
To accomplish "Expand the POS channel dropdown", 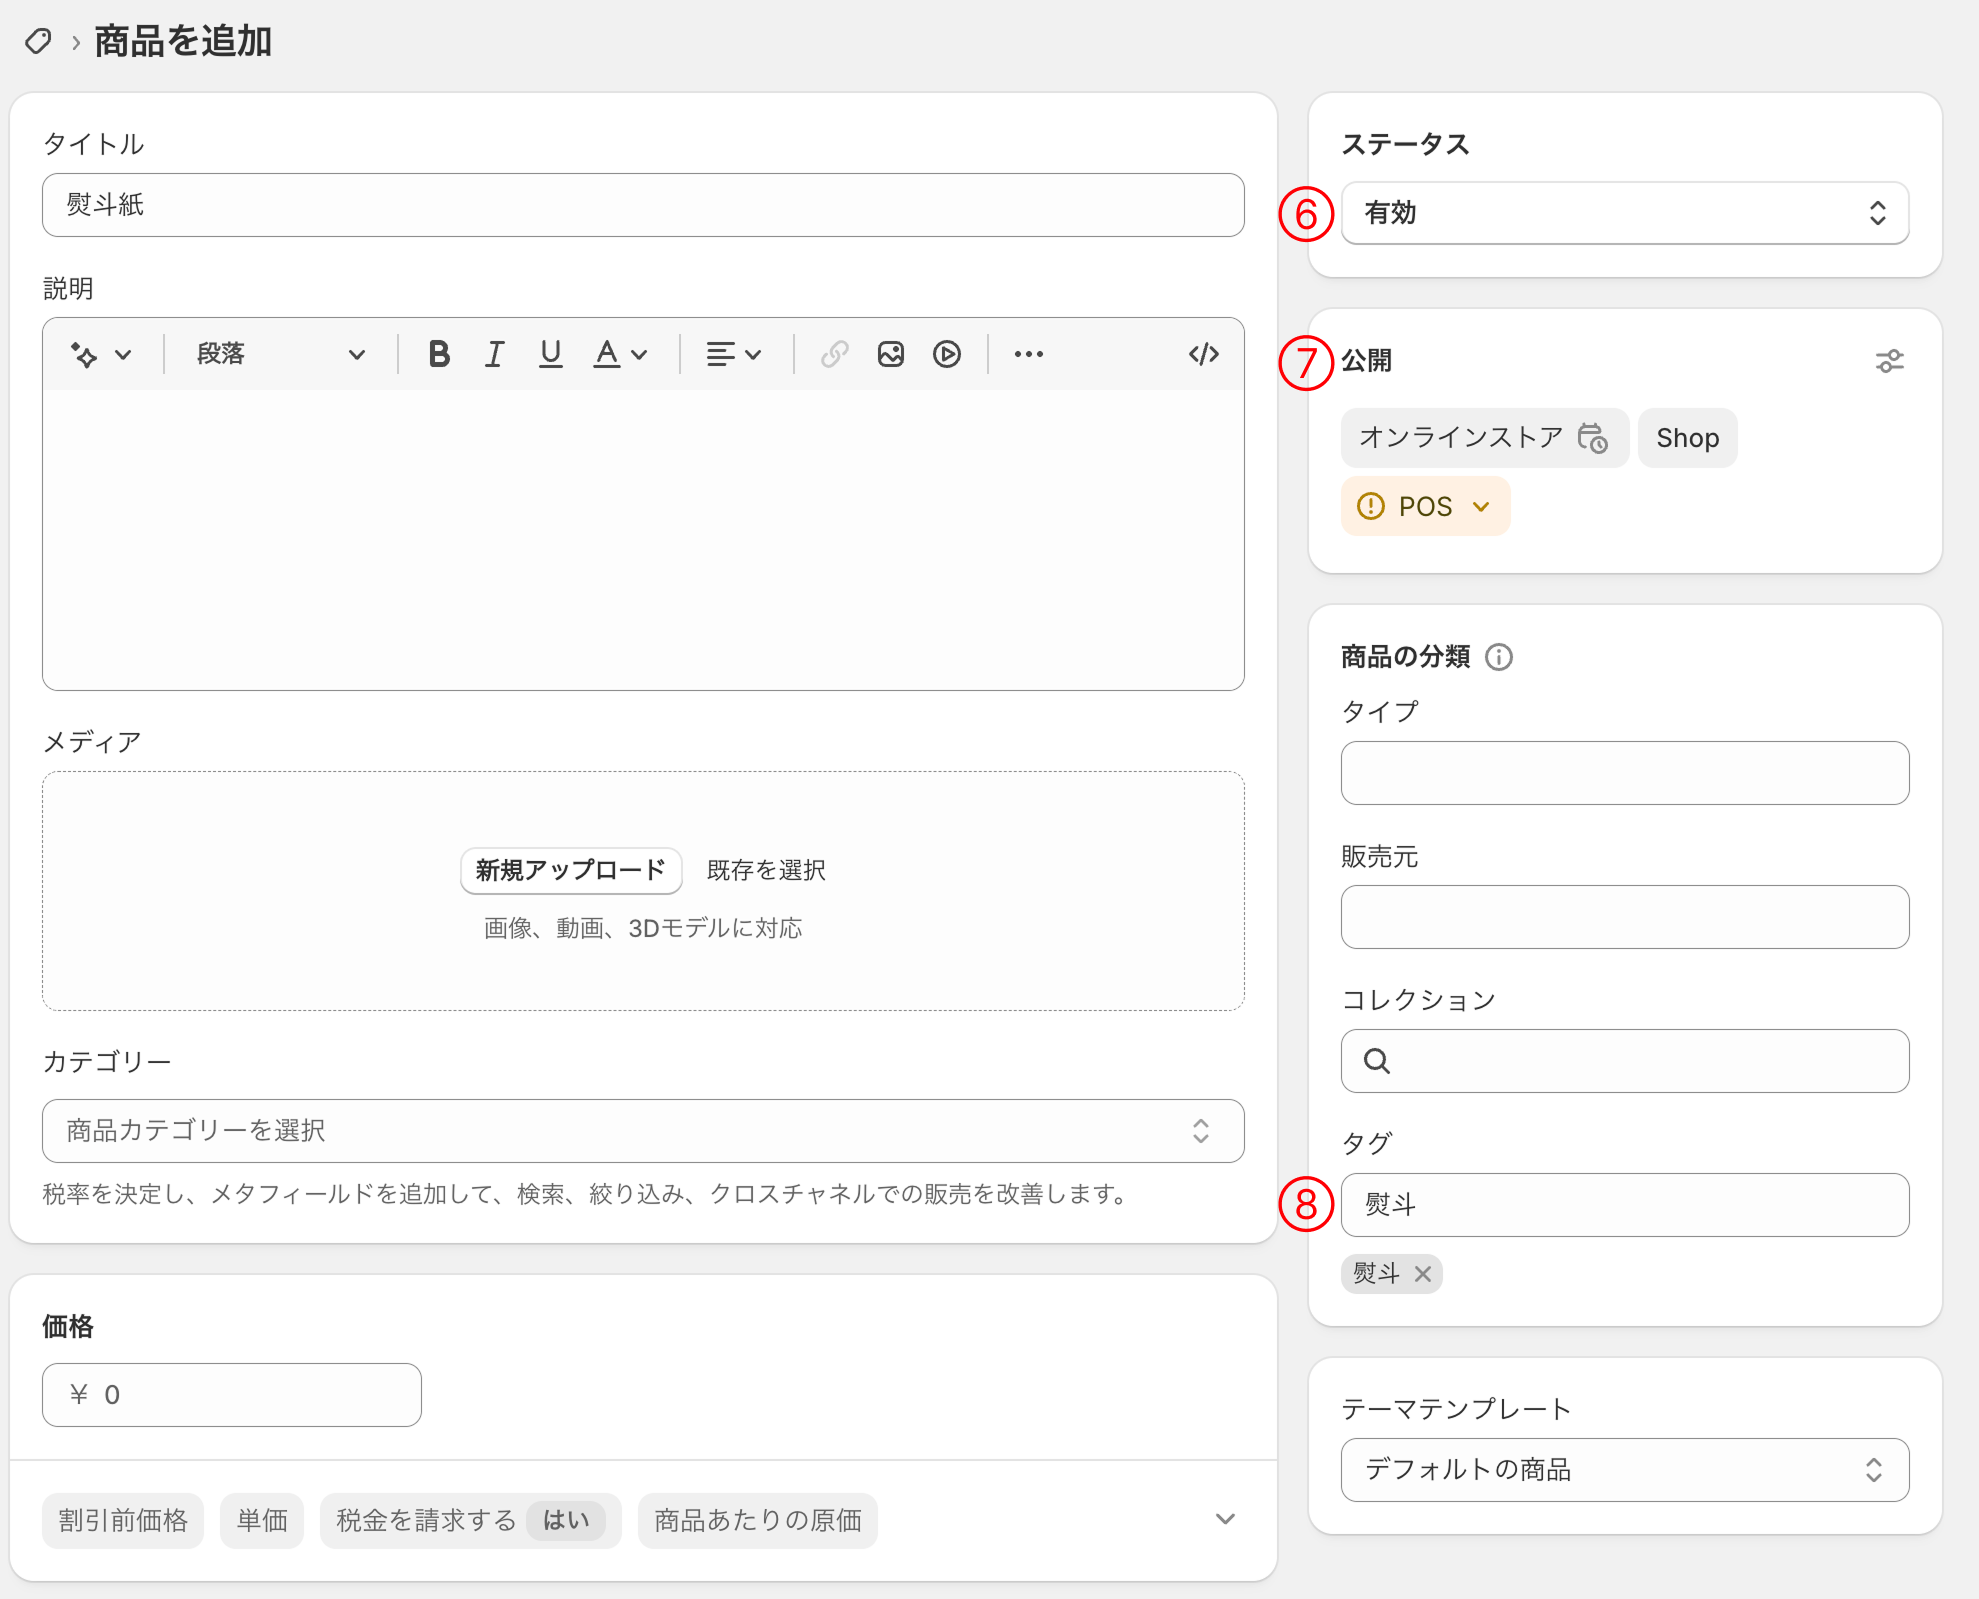I will click(x=1425, y=506).
